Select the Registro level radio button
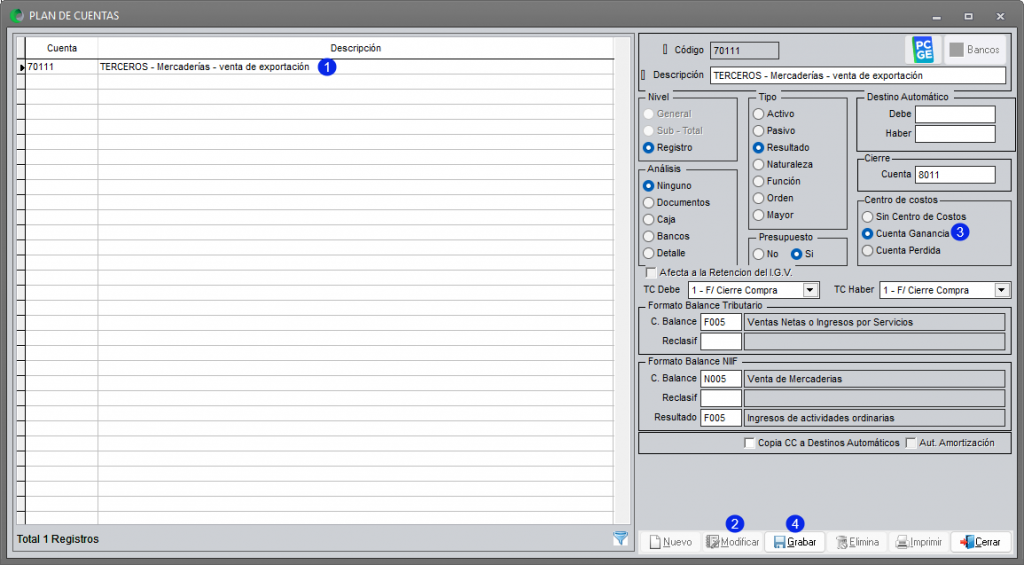The image size is (1024, 565). click(648, 148)
